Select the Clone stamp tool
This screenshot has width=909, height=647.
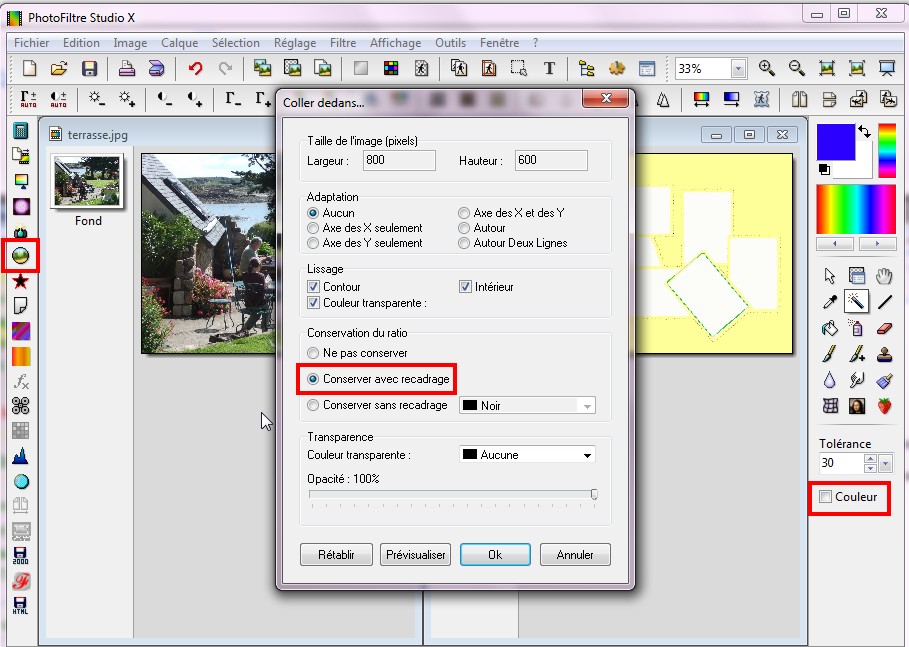click(x=884, y=354)
